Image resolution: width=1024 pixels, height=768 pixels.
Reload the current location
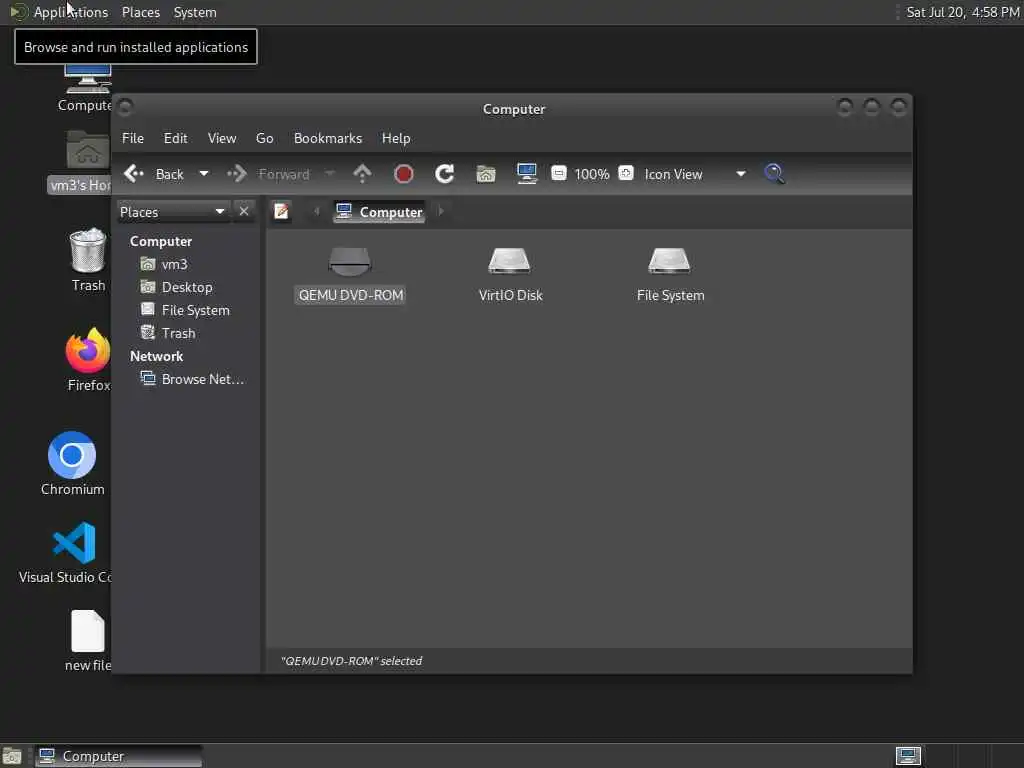(445, 174)
